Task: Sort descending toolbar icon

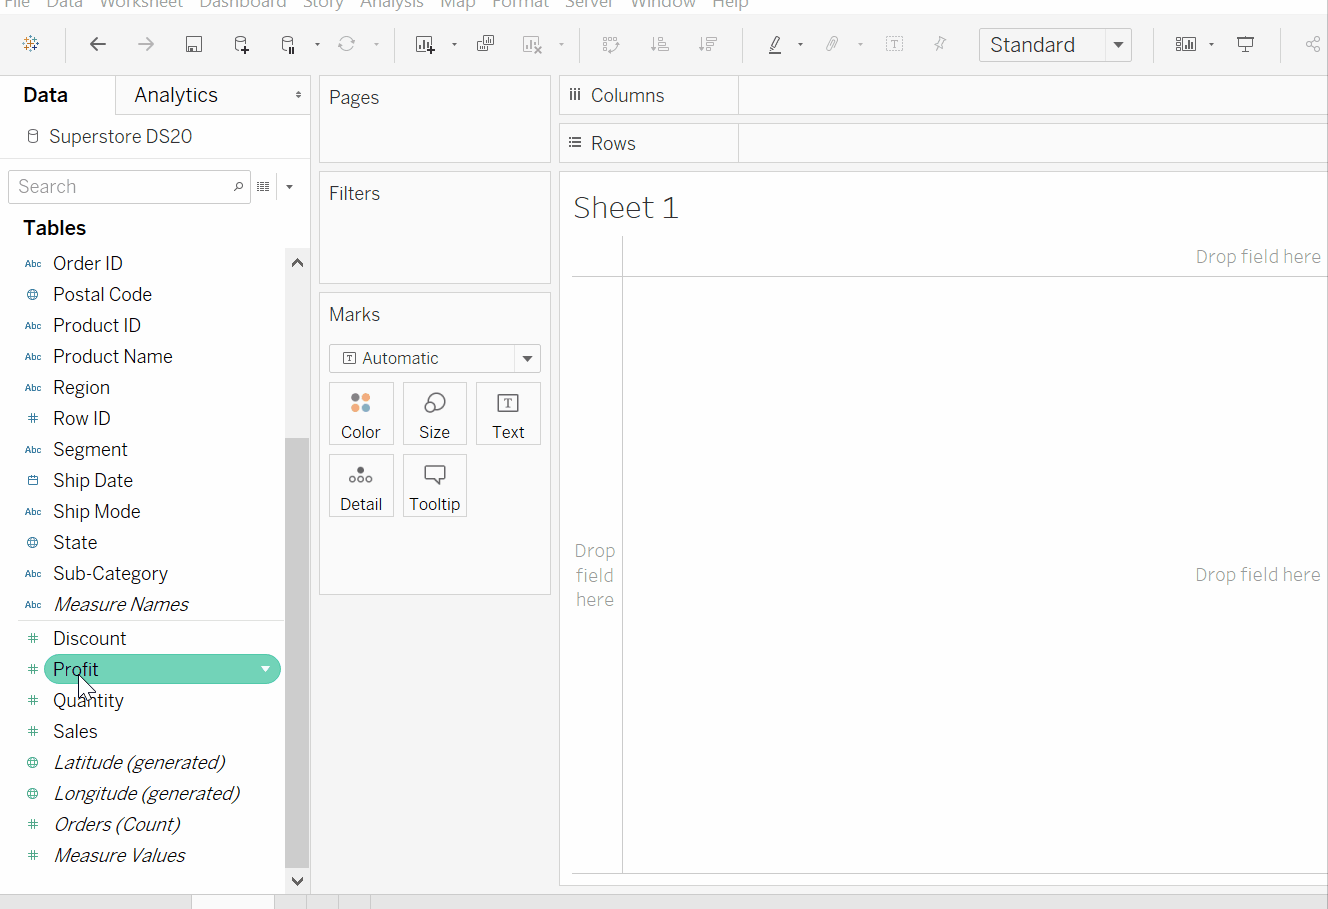Action: (x=707, y=44)
